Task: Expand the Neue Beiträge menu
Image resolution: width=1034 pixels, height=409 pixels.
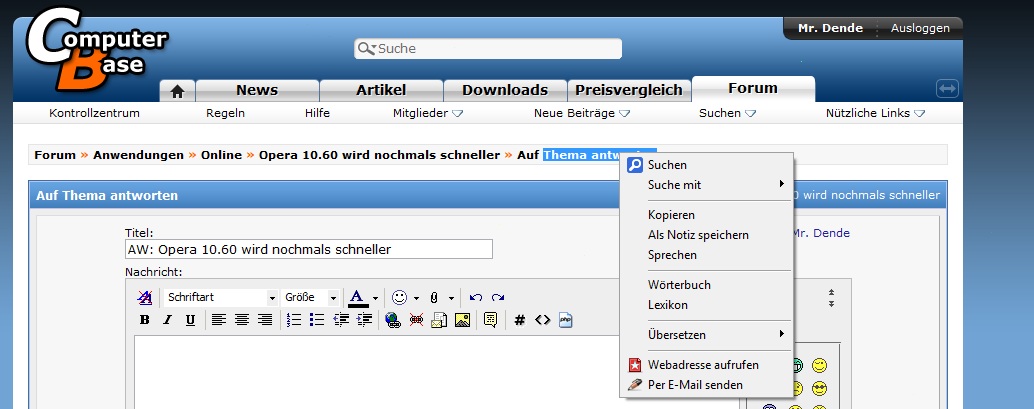Action: (582, 113)
